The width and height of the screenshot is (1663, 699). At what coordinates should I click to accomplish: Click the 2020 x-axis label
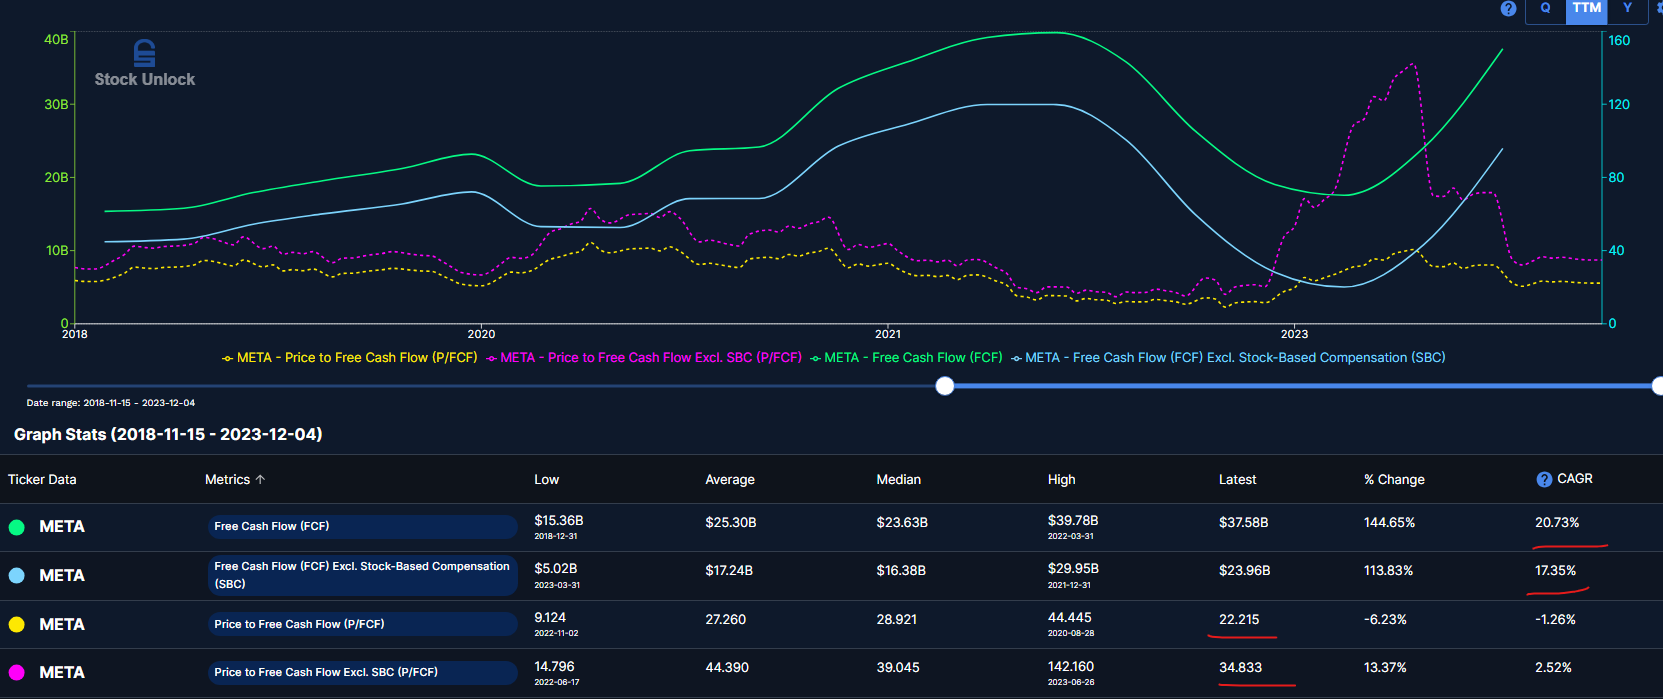pyautogui.click(x=481, y=334)
